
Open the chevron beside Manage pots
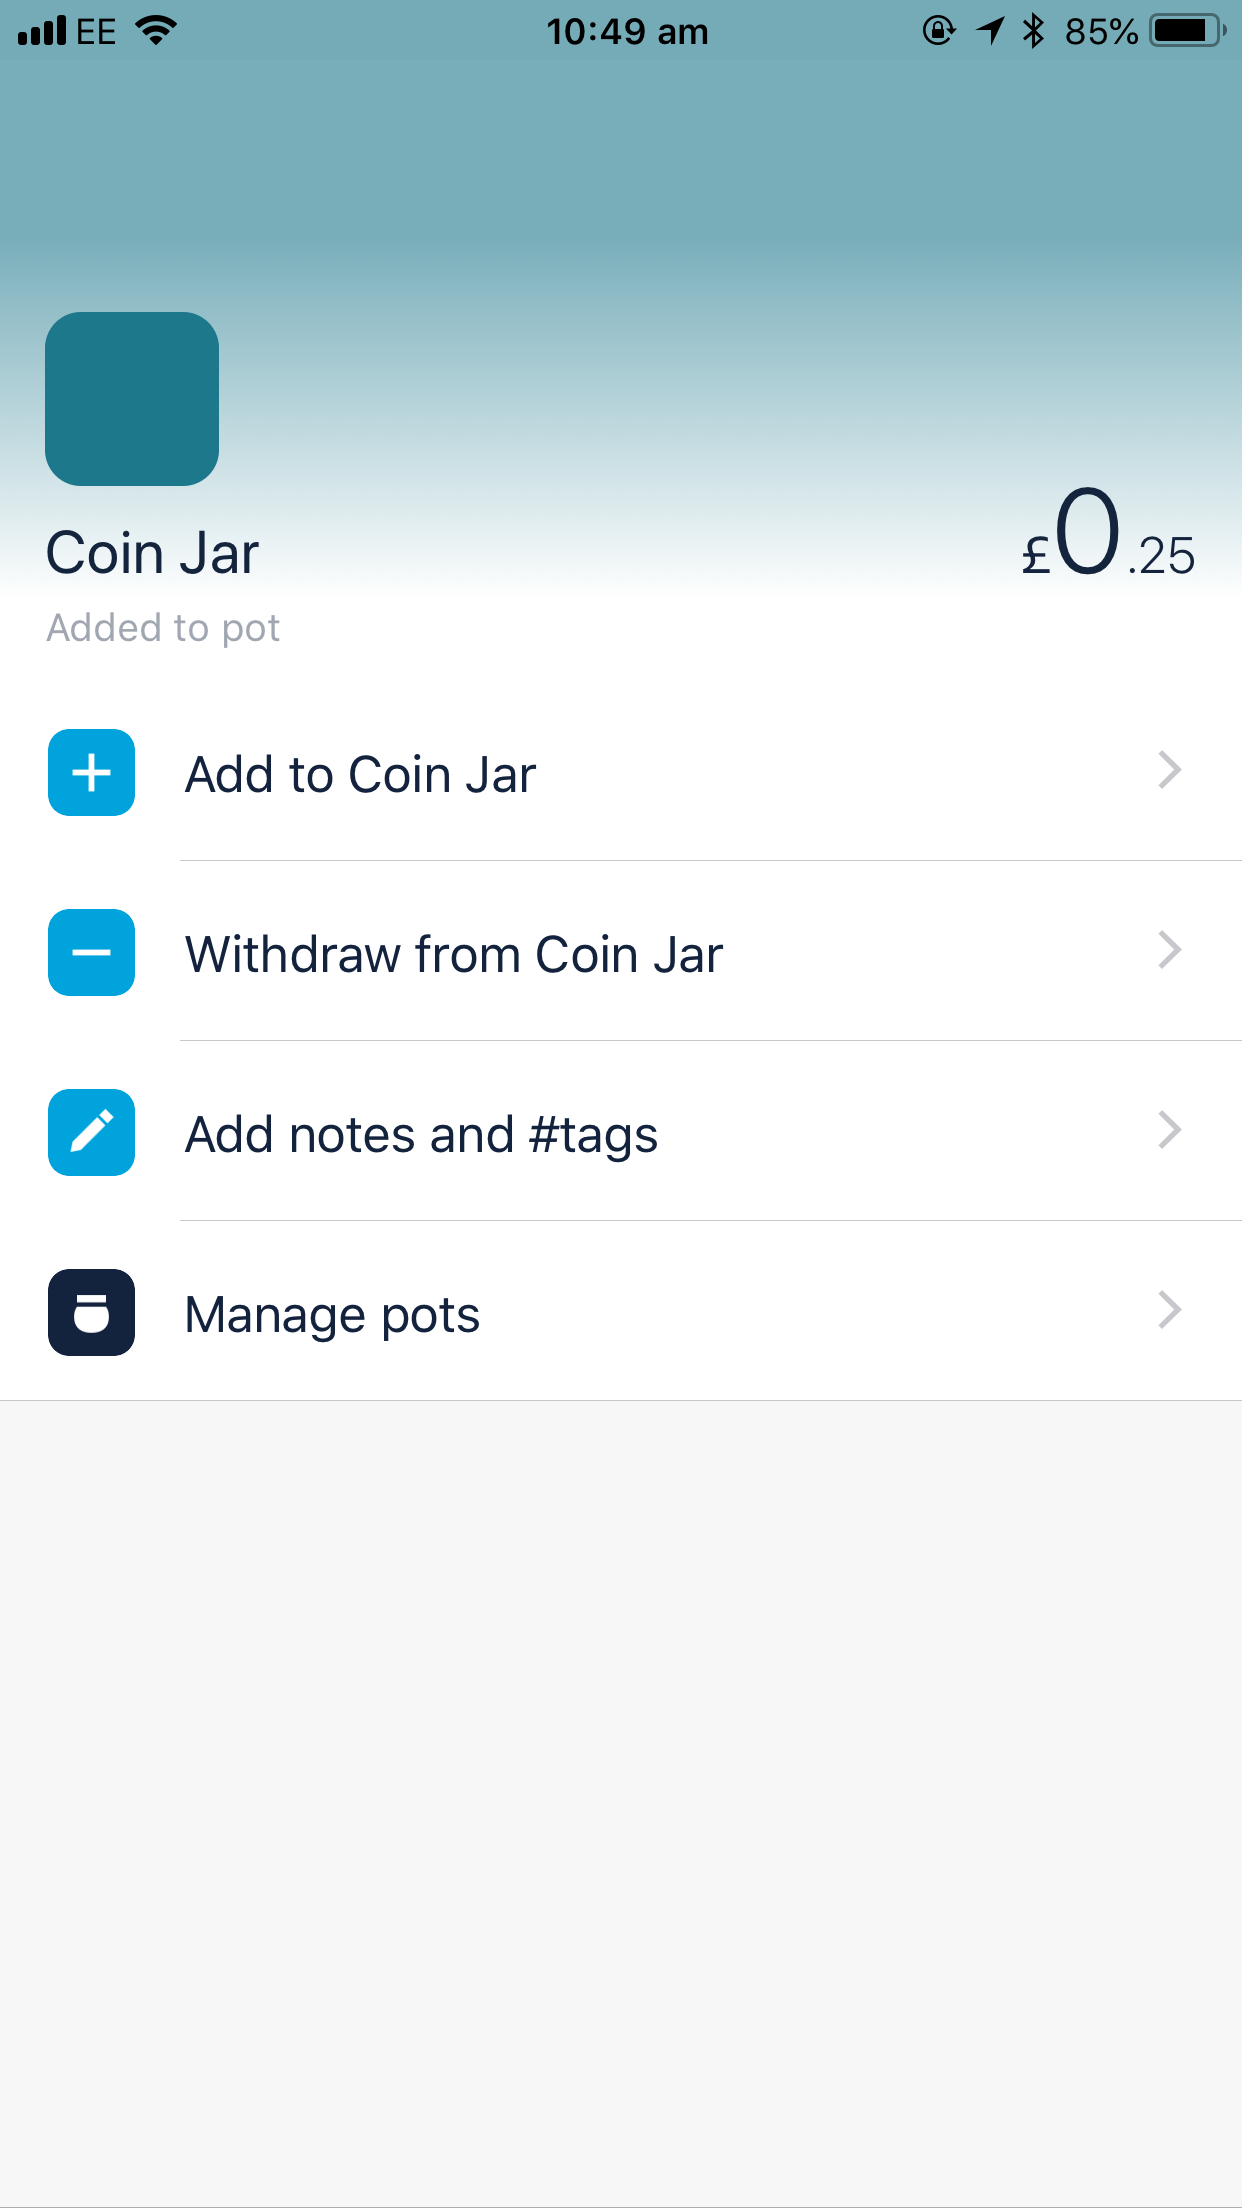[1169, 1310]
